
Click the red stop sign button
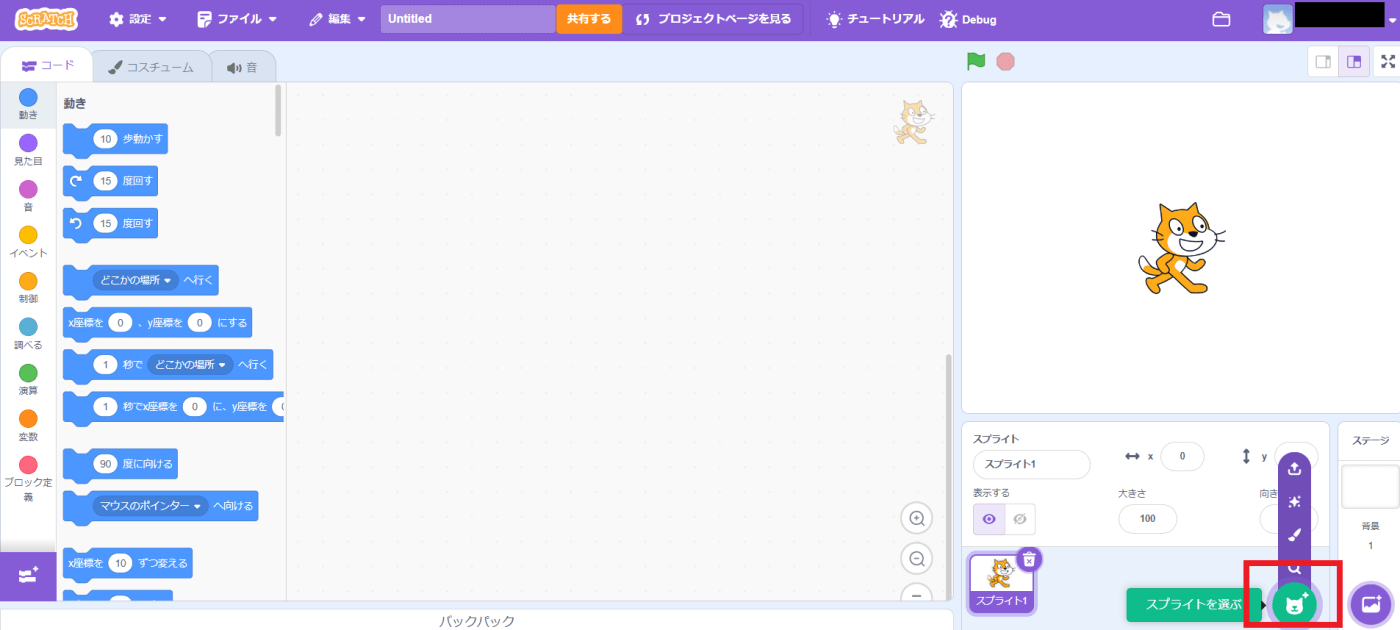point(1005,61)
